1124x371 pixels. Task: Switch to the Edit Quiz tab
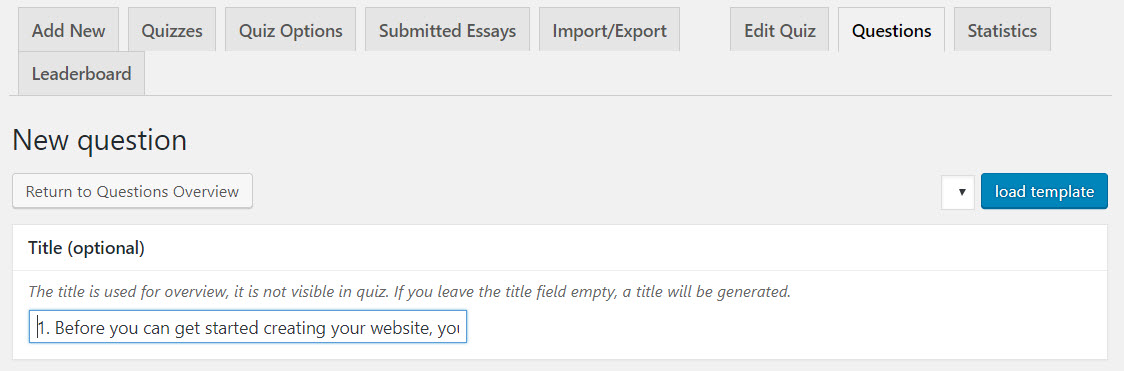[780, 30]
